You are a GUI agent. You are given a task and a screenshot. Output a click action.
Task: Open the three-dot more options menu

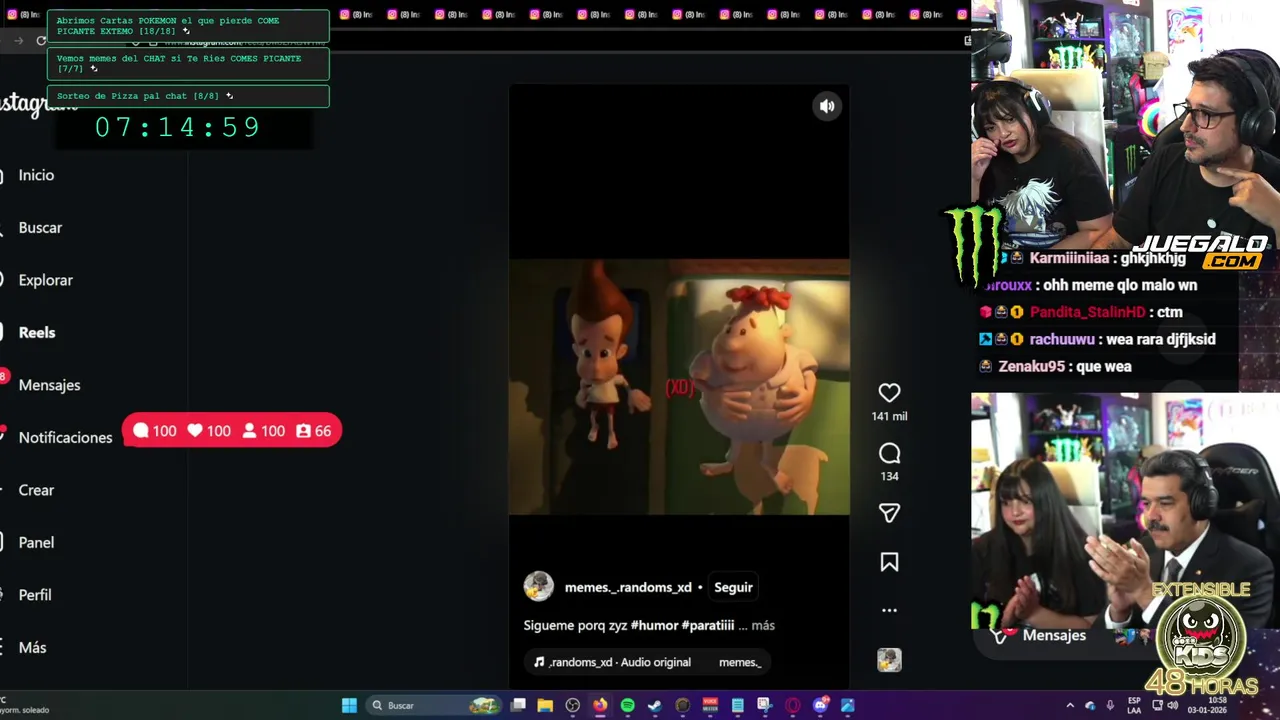[x=889, y=610]
